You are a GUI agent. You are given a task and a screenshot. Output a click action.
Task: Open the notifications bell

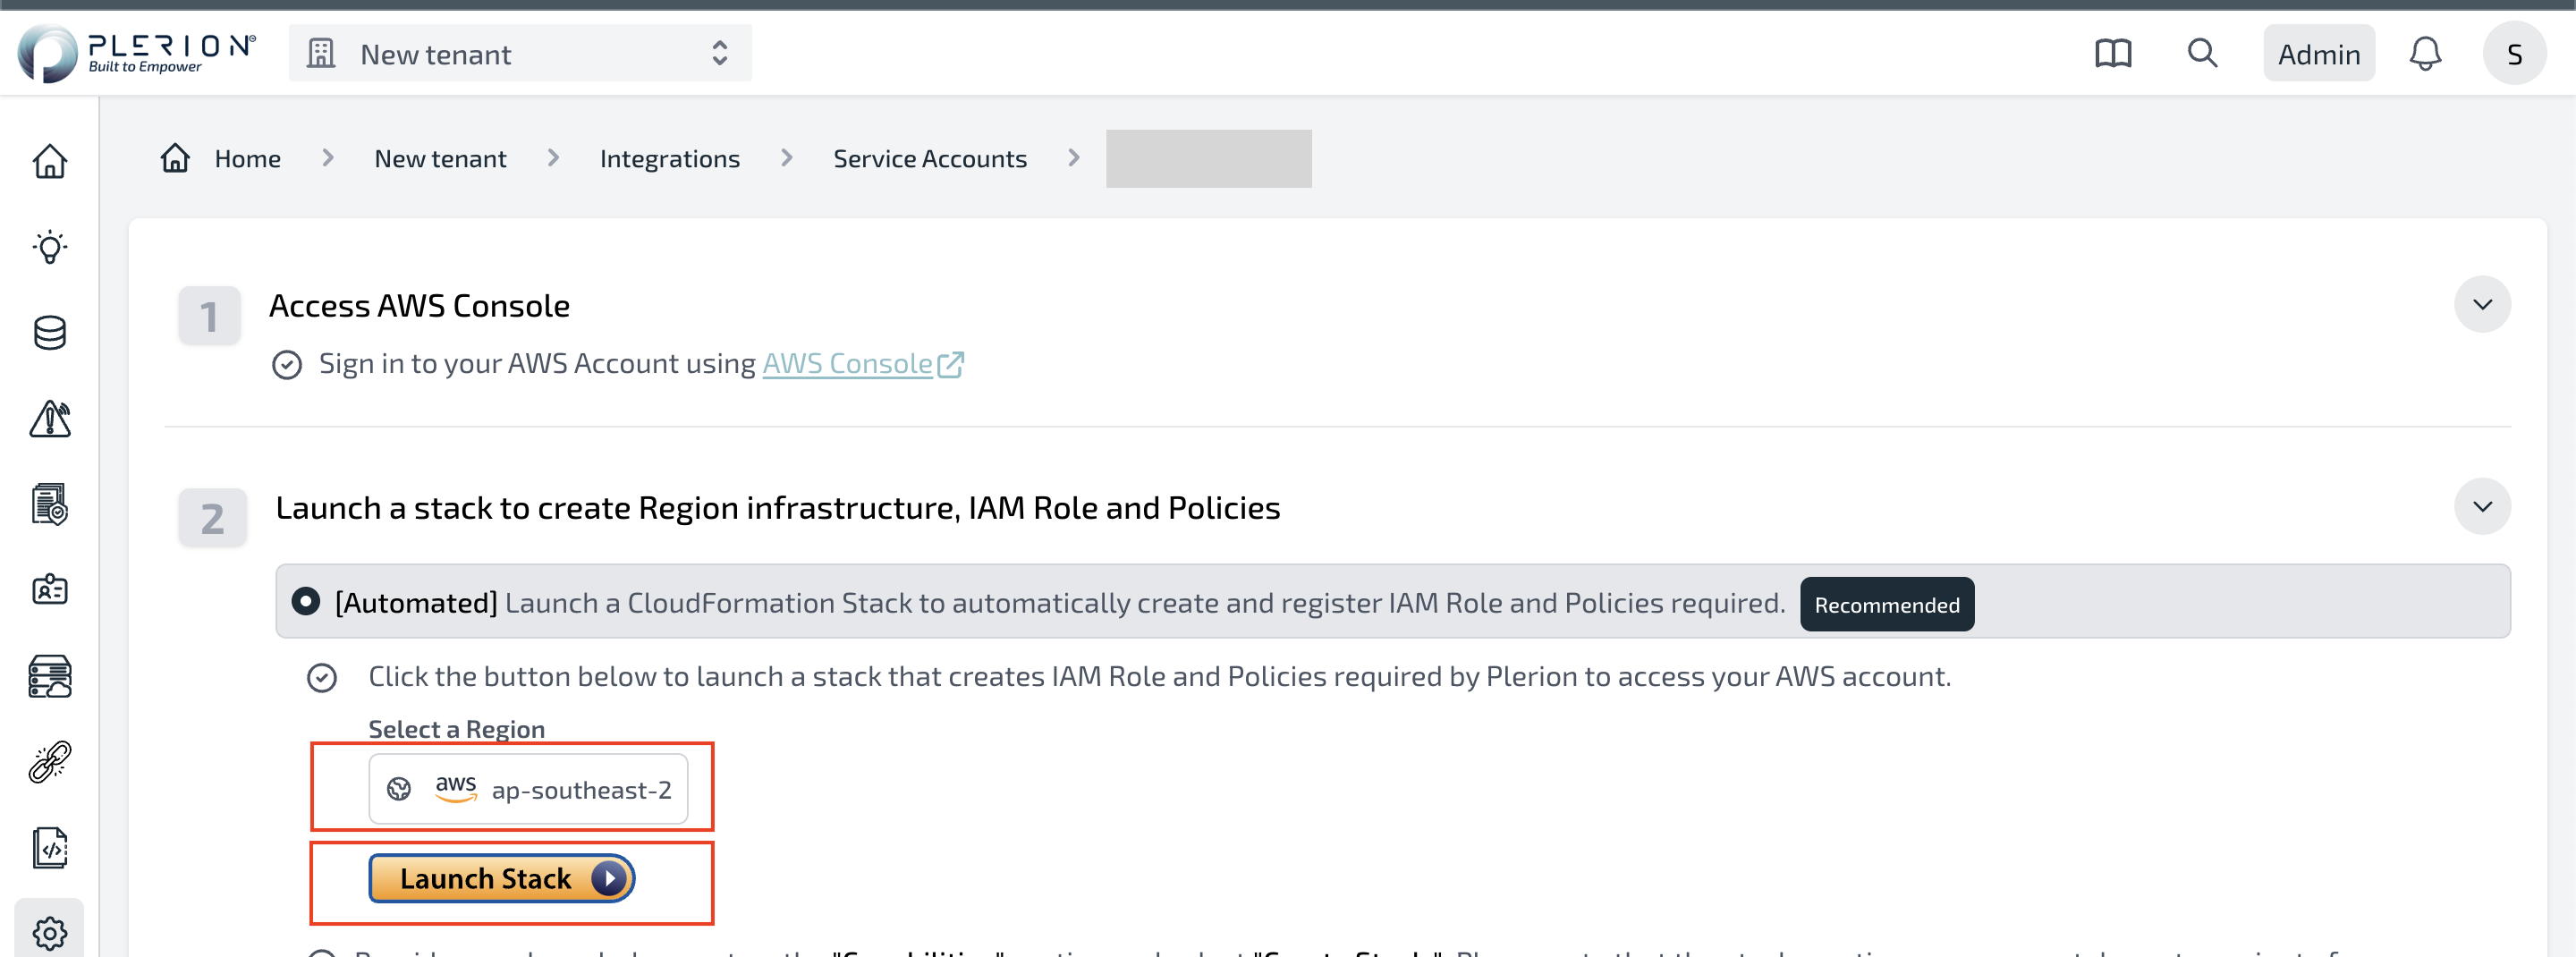(2425, 54)
